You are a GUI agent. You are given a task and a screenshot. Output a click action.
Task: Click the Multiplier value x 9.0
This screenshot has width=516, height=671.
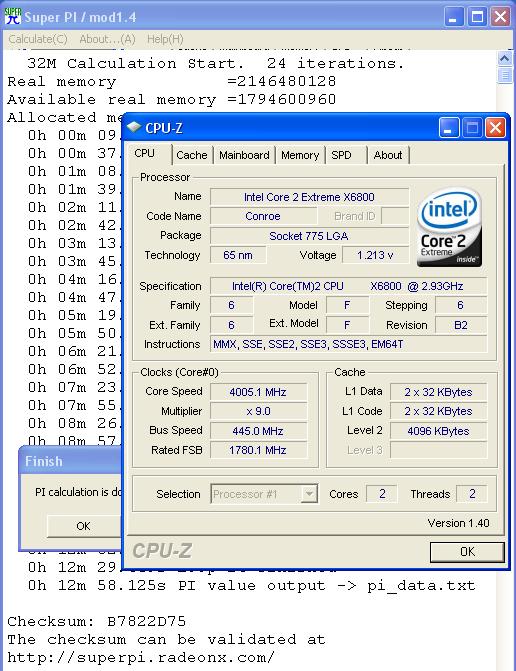tap(258, 411)
